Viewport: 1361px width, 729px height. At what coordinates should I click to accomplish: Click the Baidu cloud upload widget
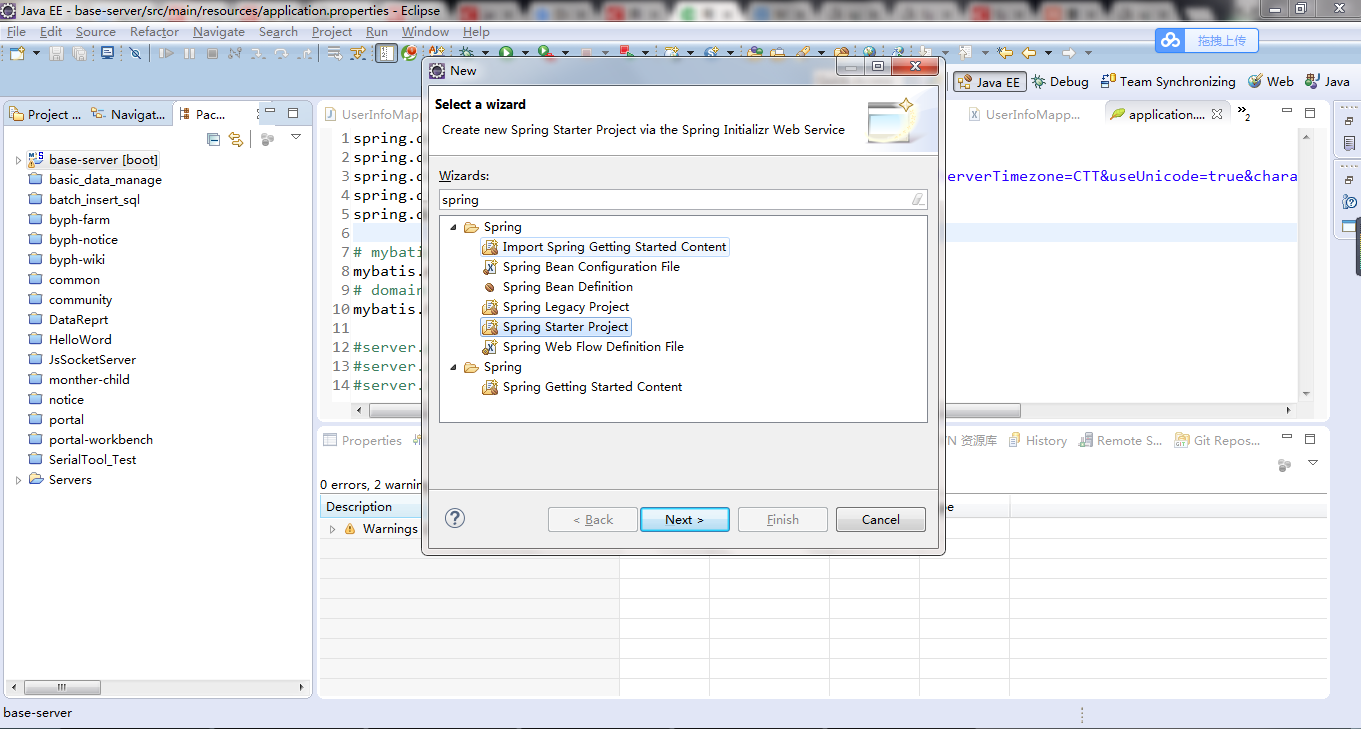point(1207,40)
